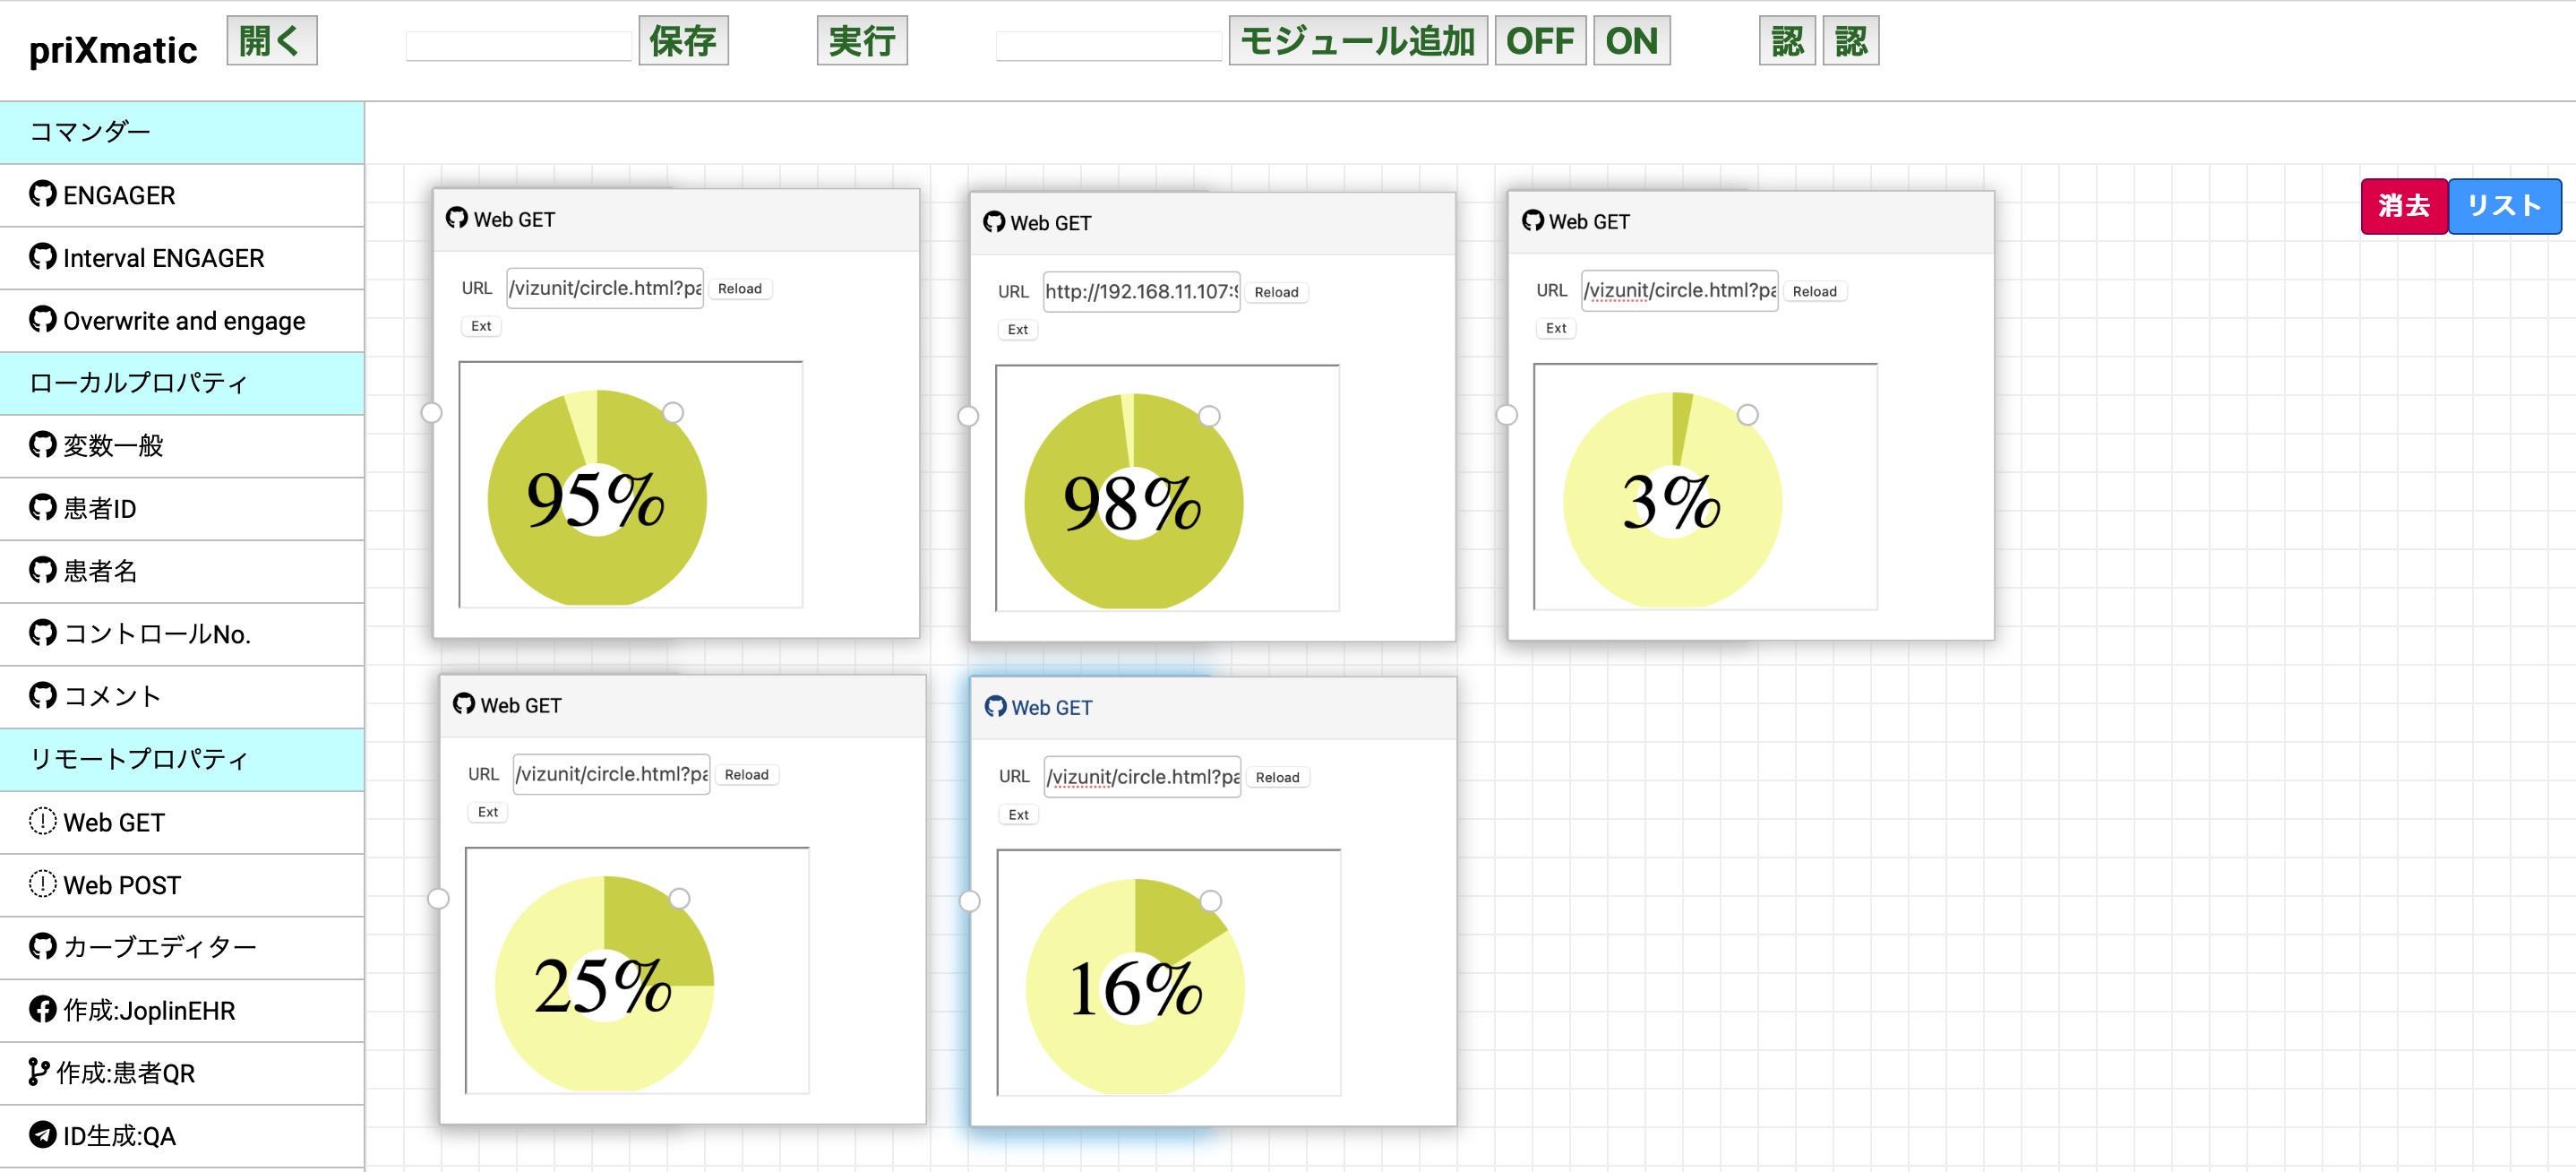Click the GitHub icon on the 25% Web GET card
The image size is (2576, 1172).
(464, 704)
